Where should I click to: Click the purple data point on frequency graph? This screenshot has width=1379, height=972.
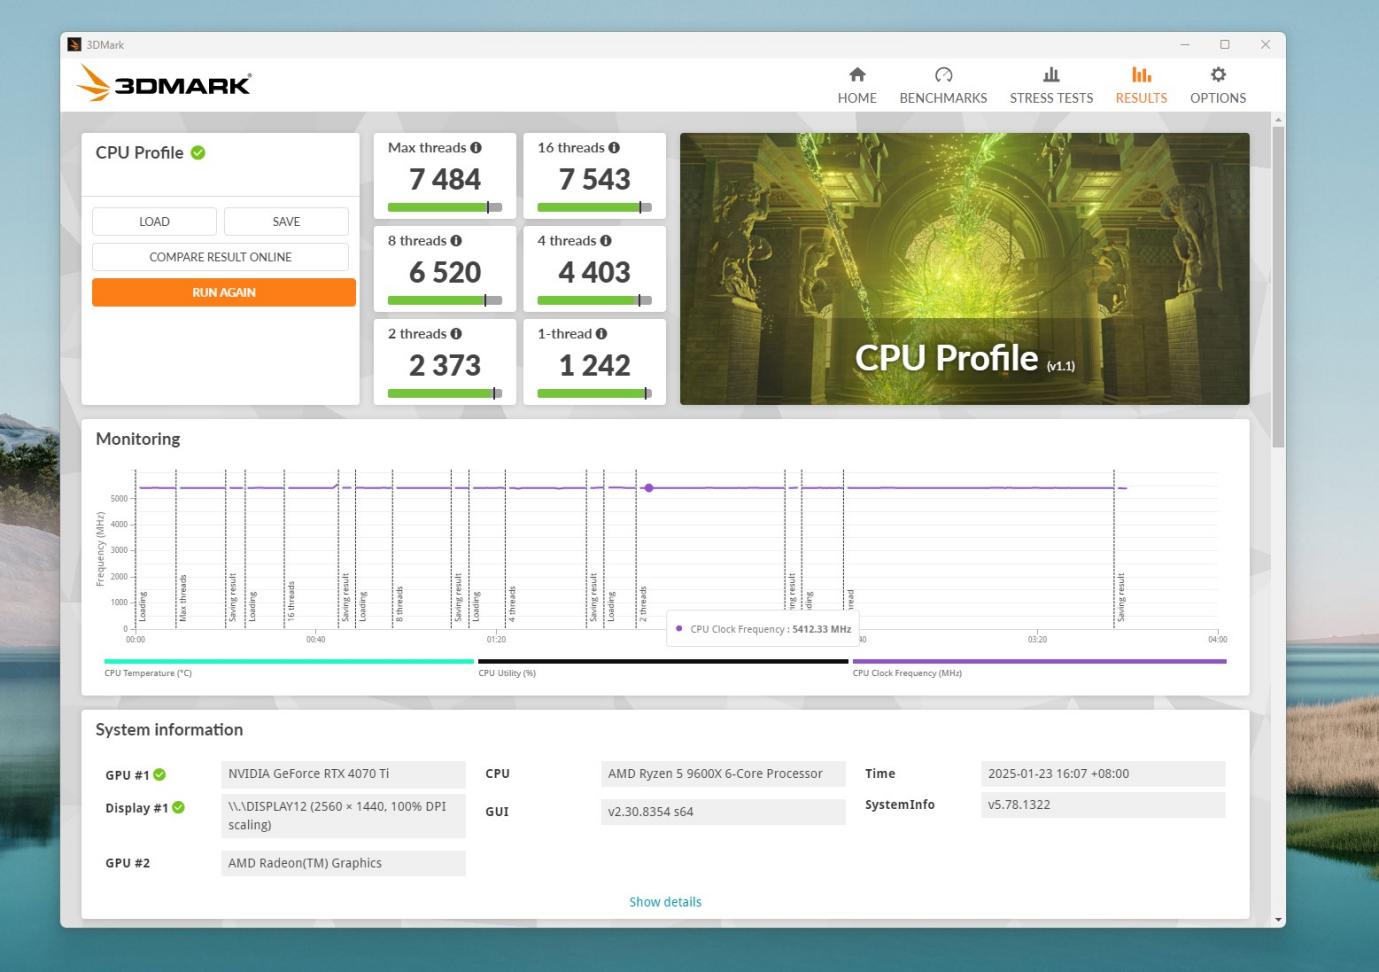(649, 488)
